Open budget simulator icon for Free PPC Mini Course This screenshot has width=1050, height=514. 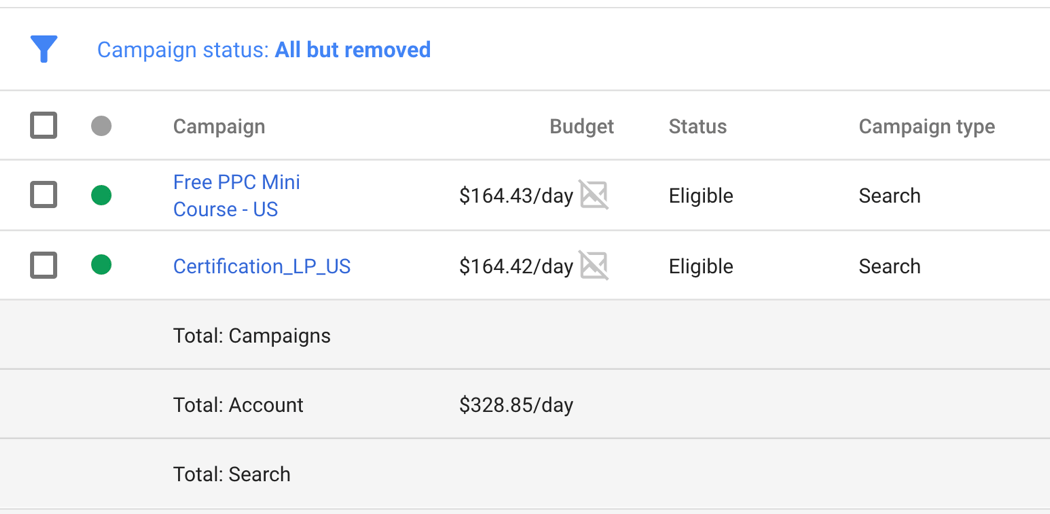coord(594,195)
